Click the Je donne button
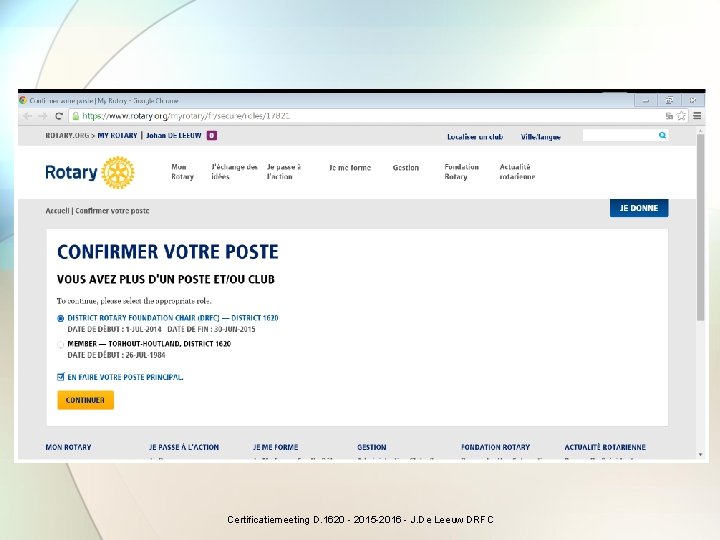This screenshot has height=540, width=720. (639, 208)
